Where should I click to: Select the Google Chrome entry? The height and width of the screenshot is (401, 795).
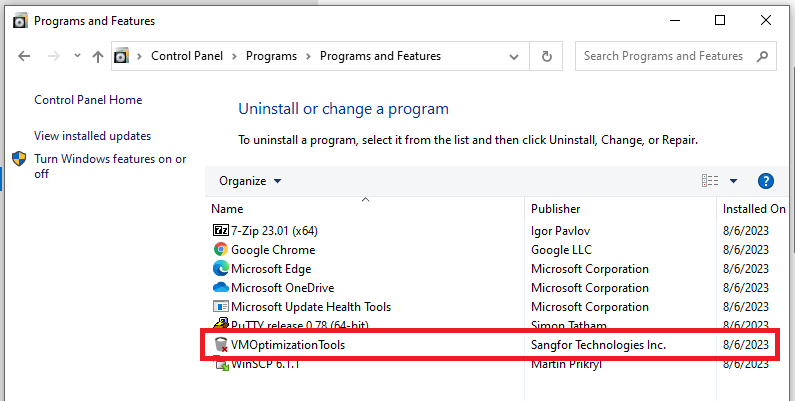click(273, 249)
